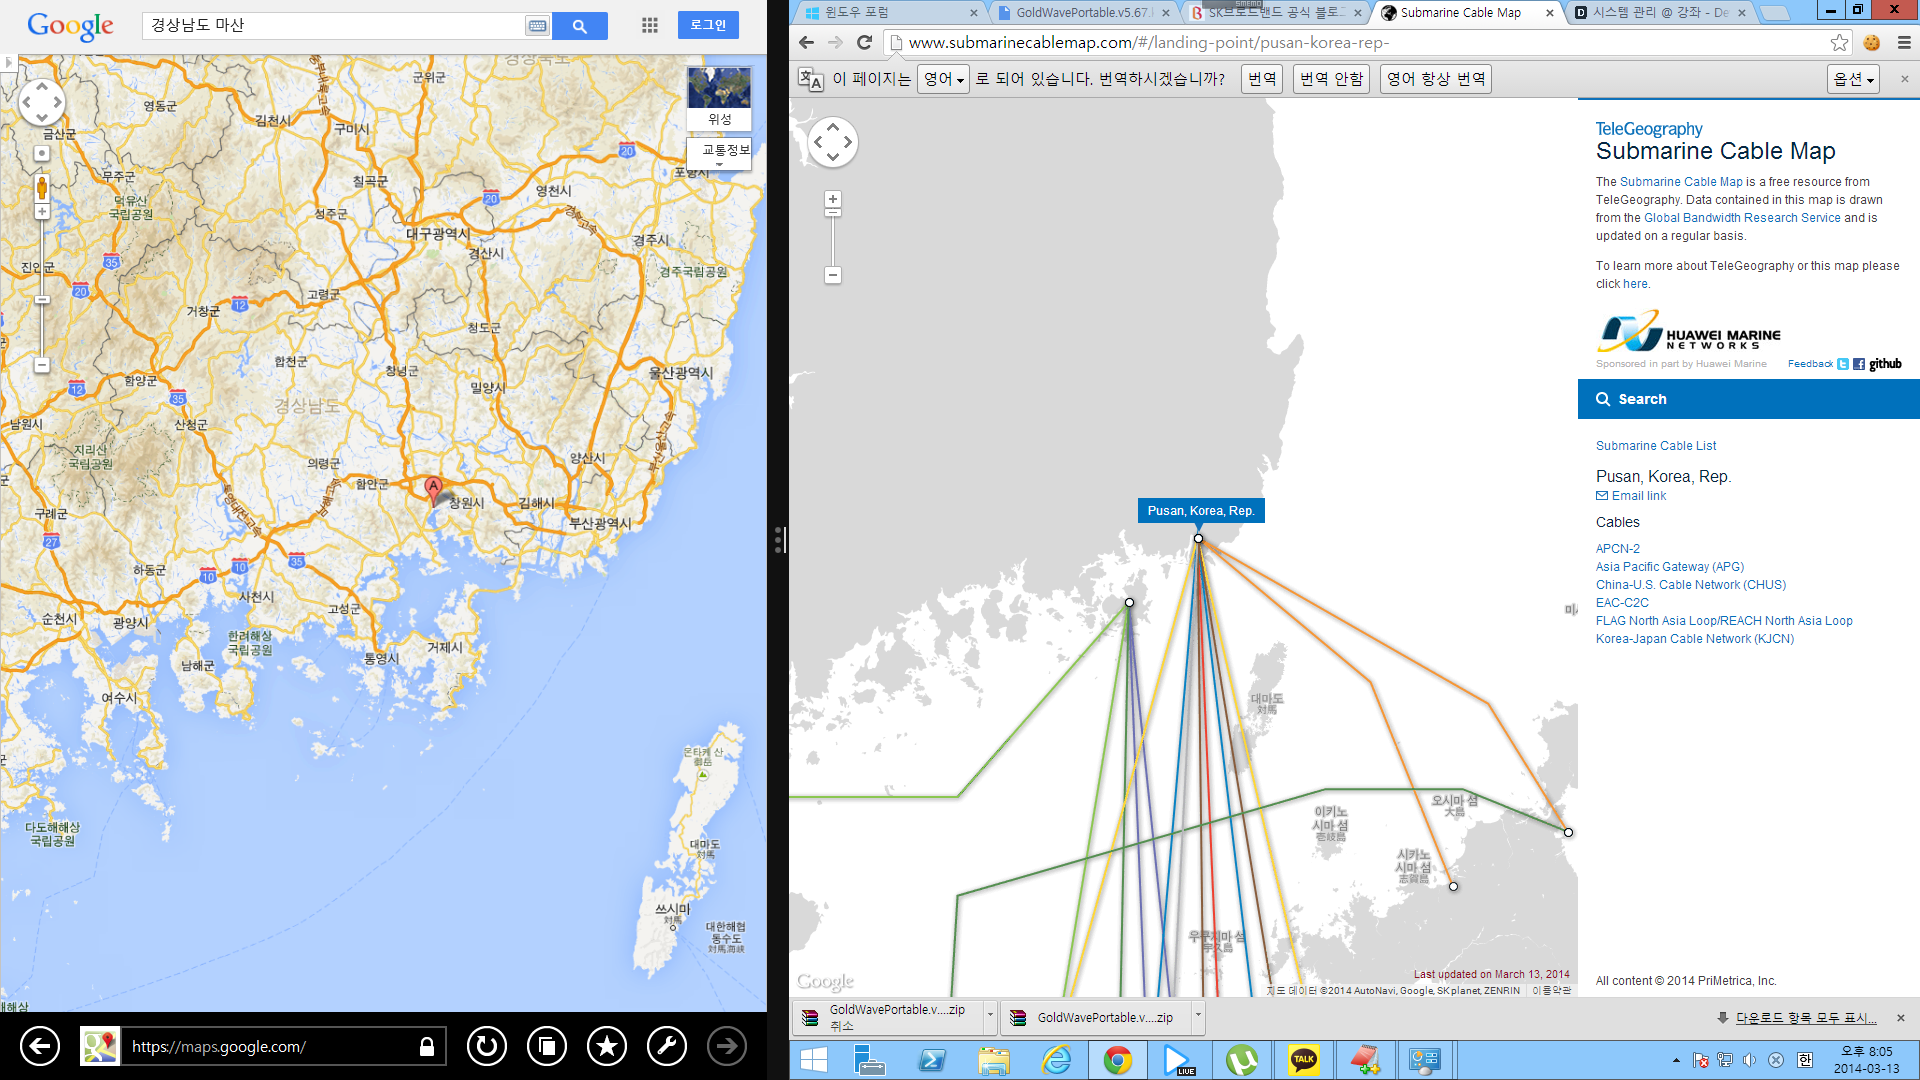This screenshot has width=1920, height=1080.
Task: Switch to satellite (위성) view thumbnail
Action: click(719, 98)
